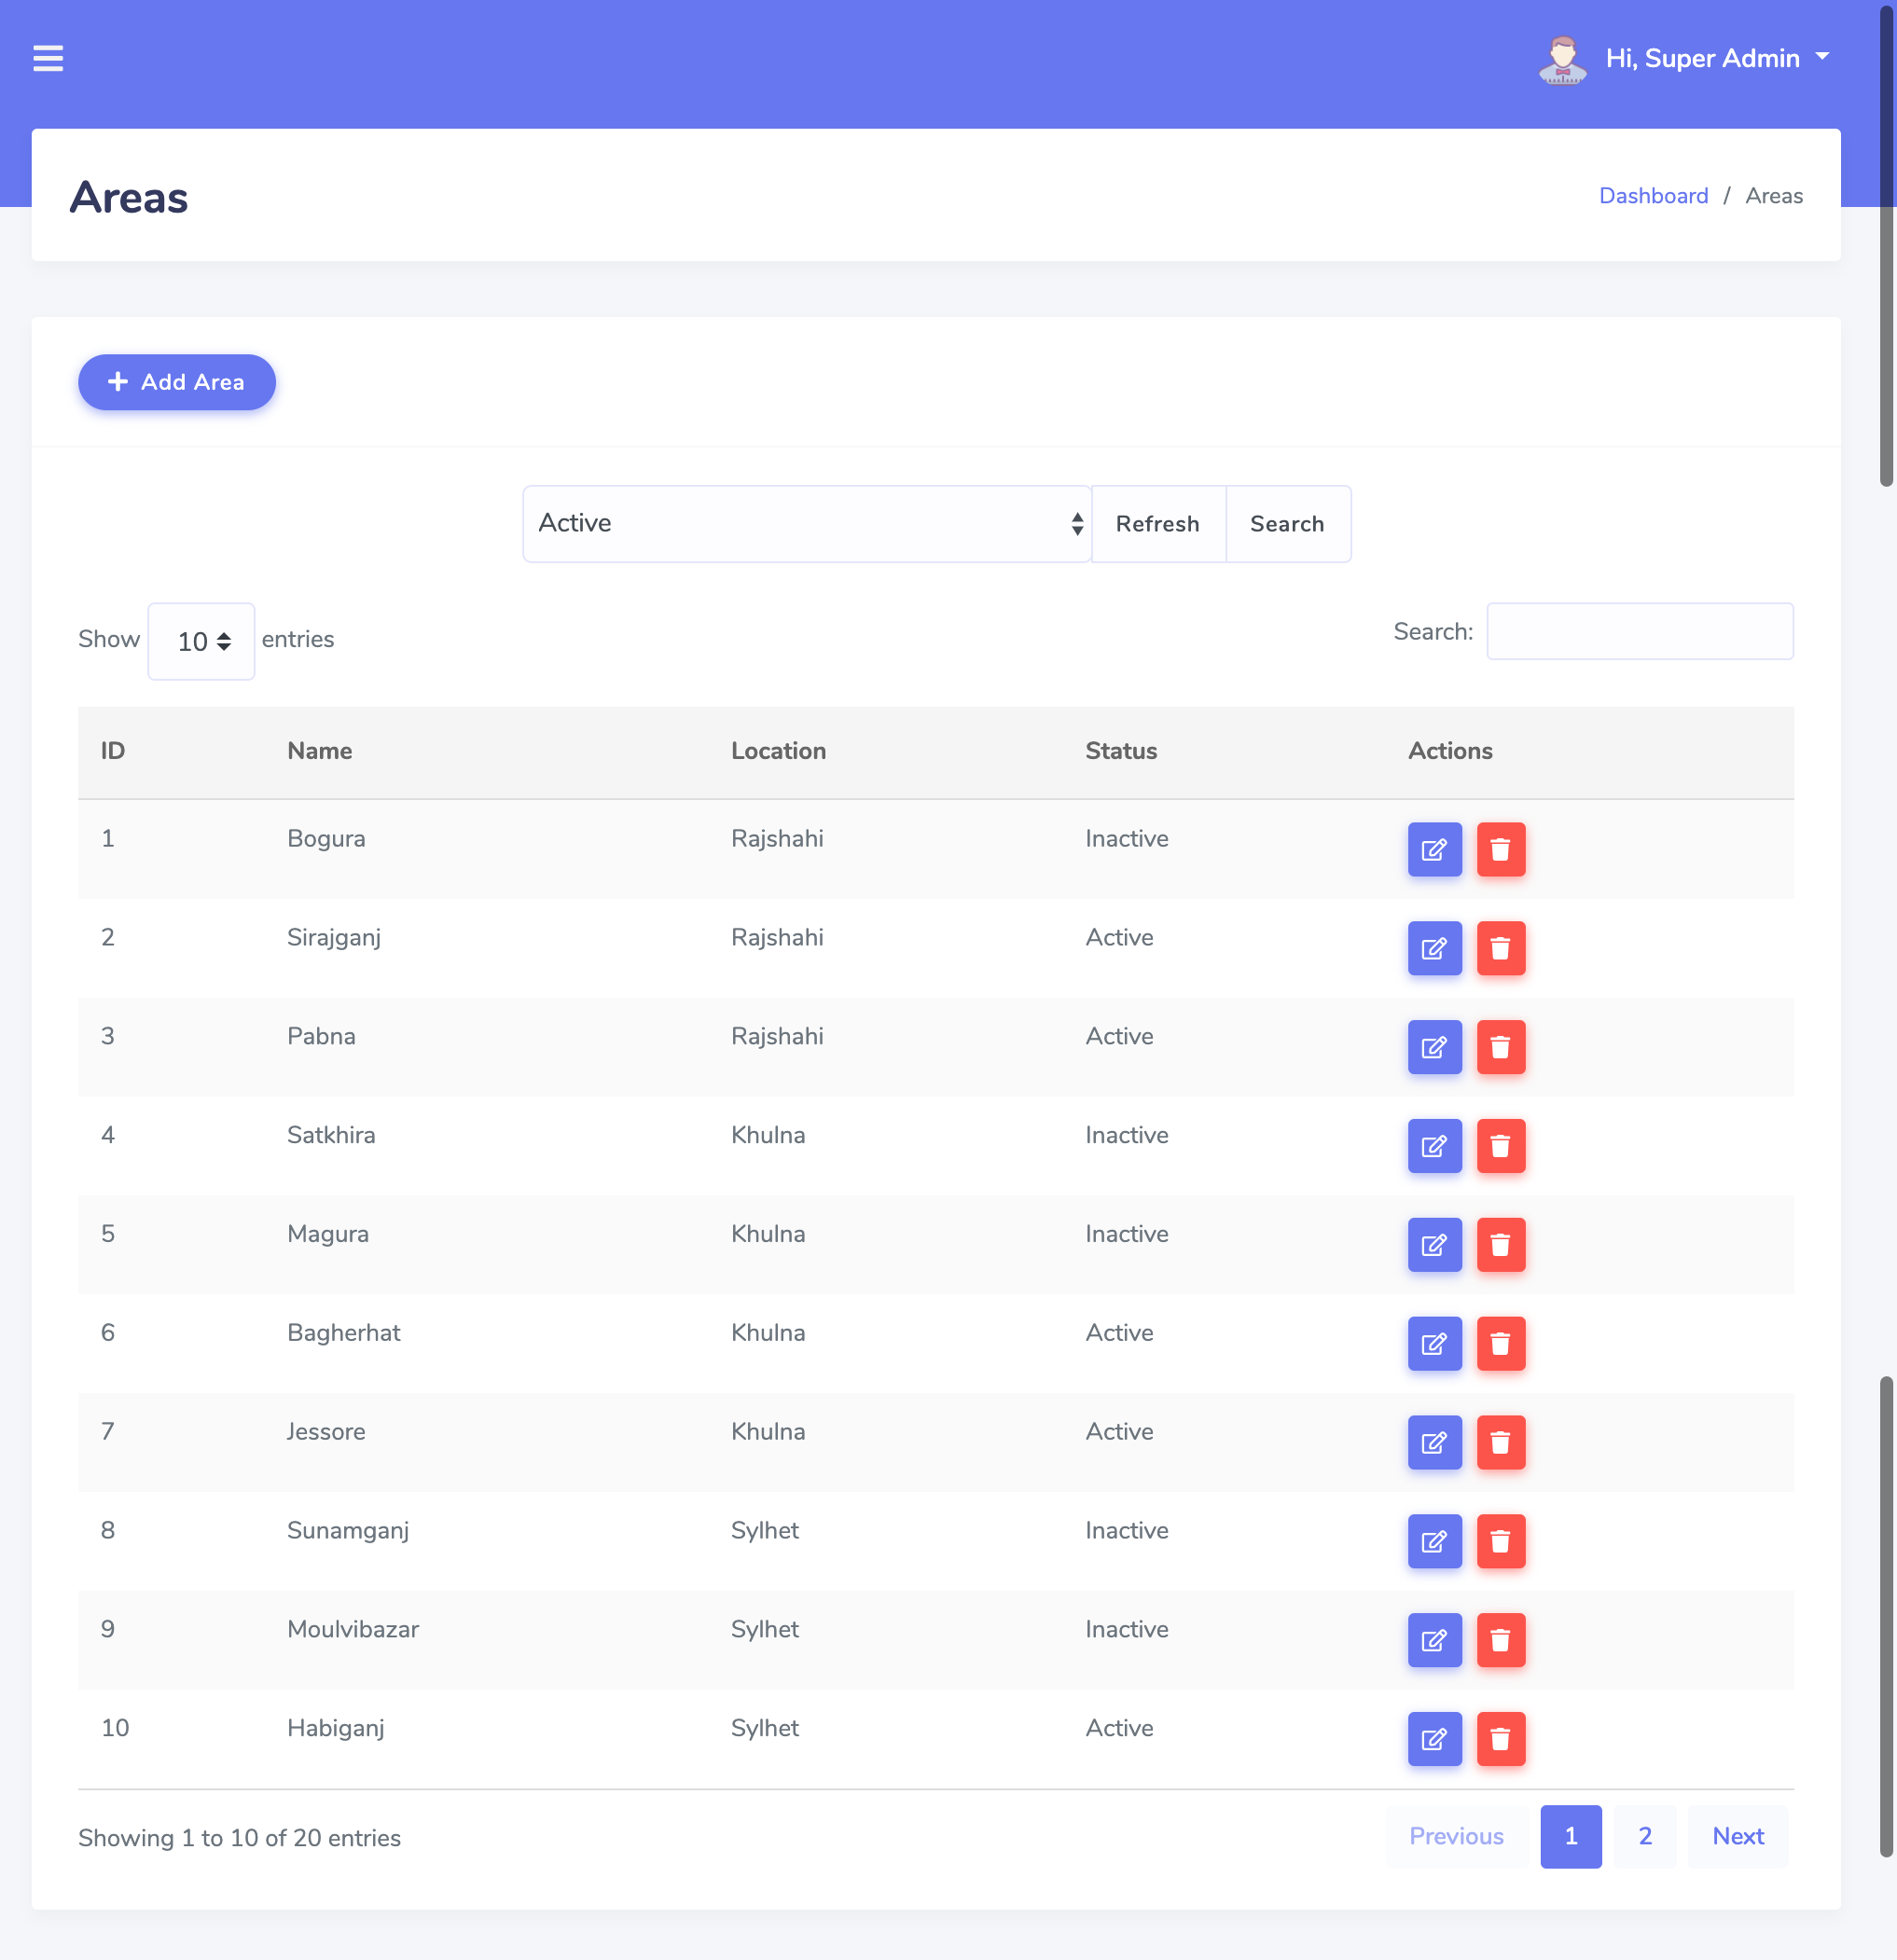Viewport: 1897px width, 1960px height.
Task: Delete the Sunamganj area row
Action: pos(1500,1541)
